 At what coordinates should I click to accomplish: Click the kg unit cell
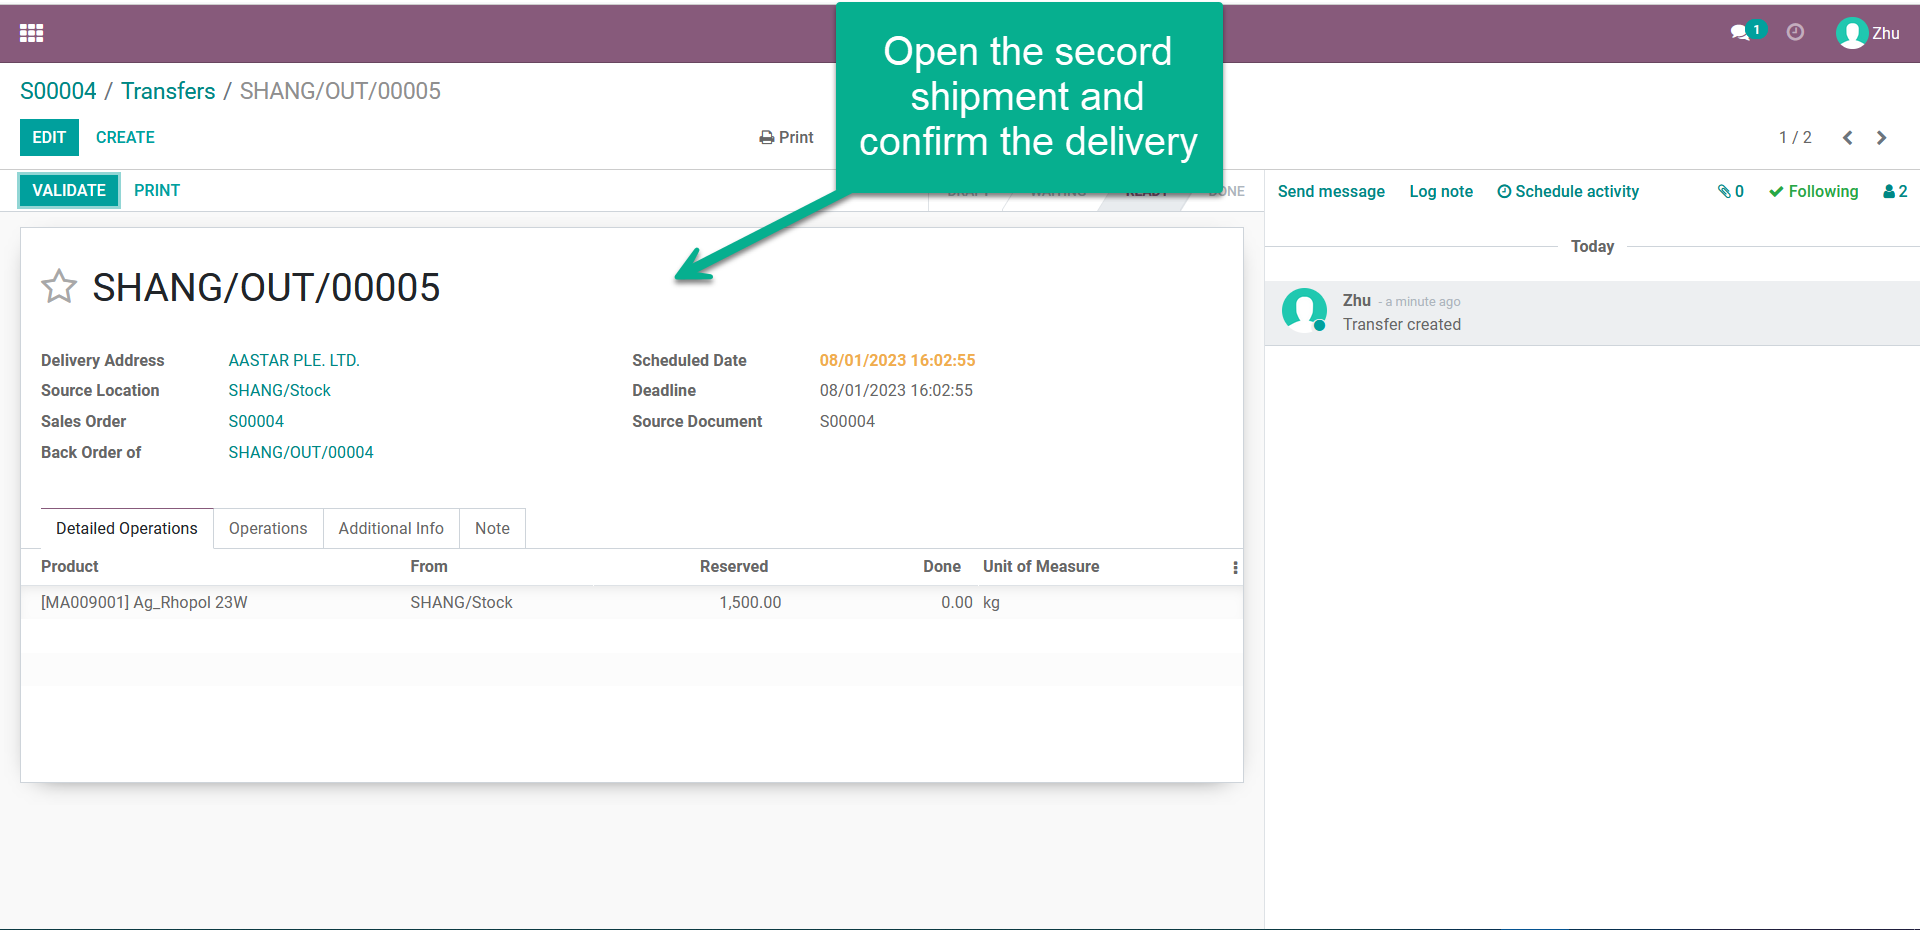(991, 602)
